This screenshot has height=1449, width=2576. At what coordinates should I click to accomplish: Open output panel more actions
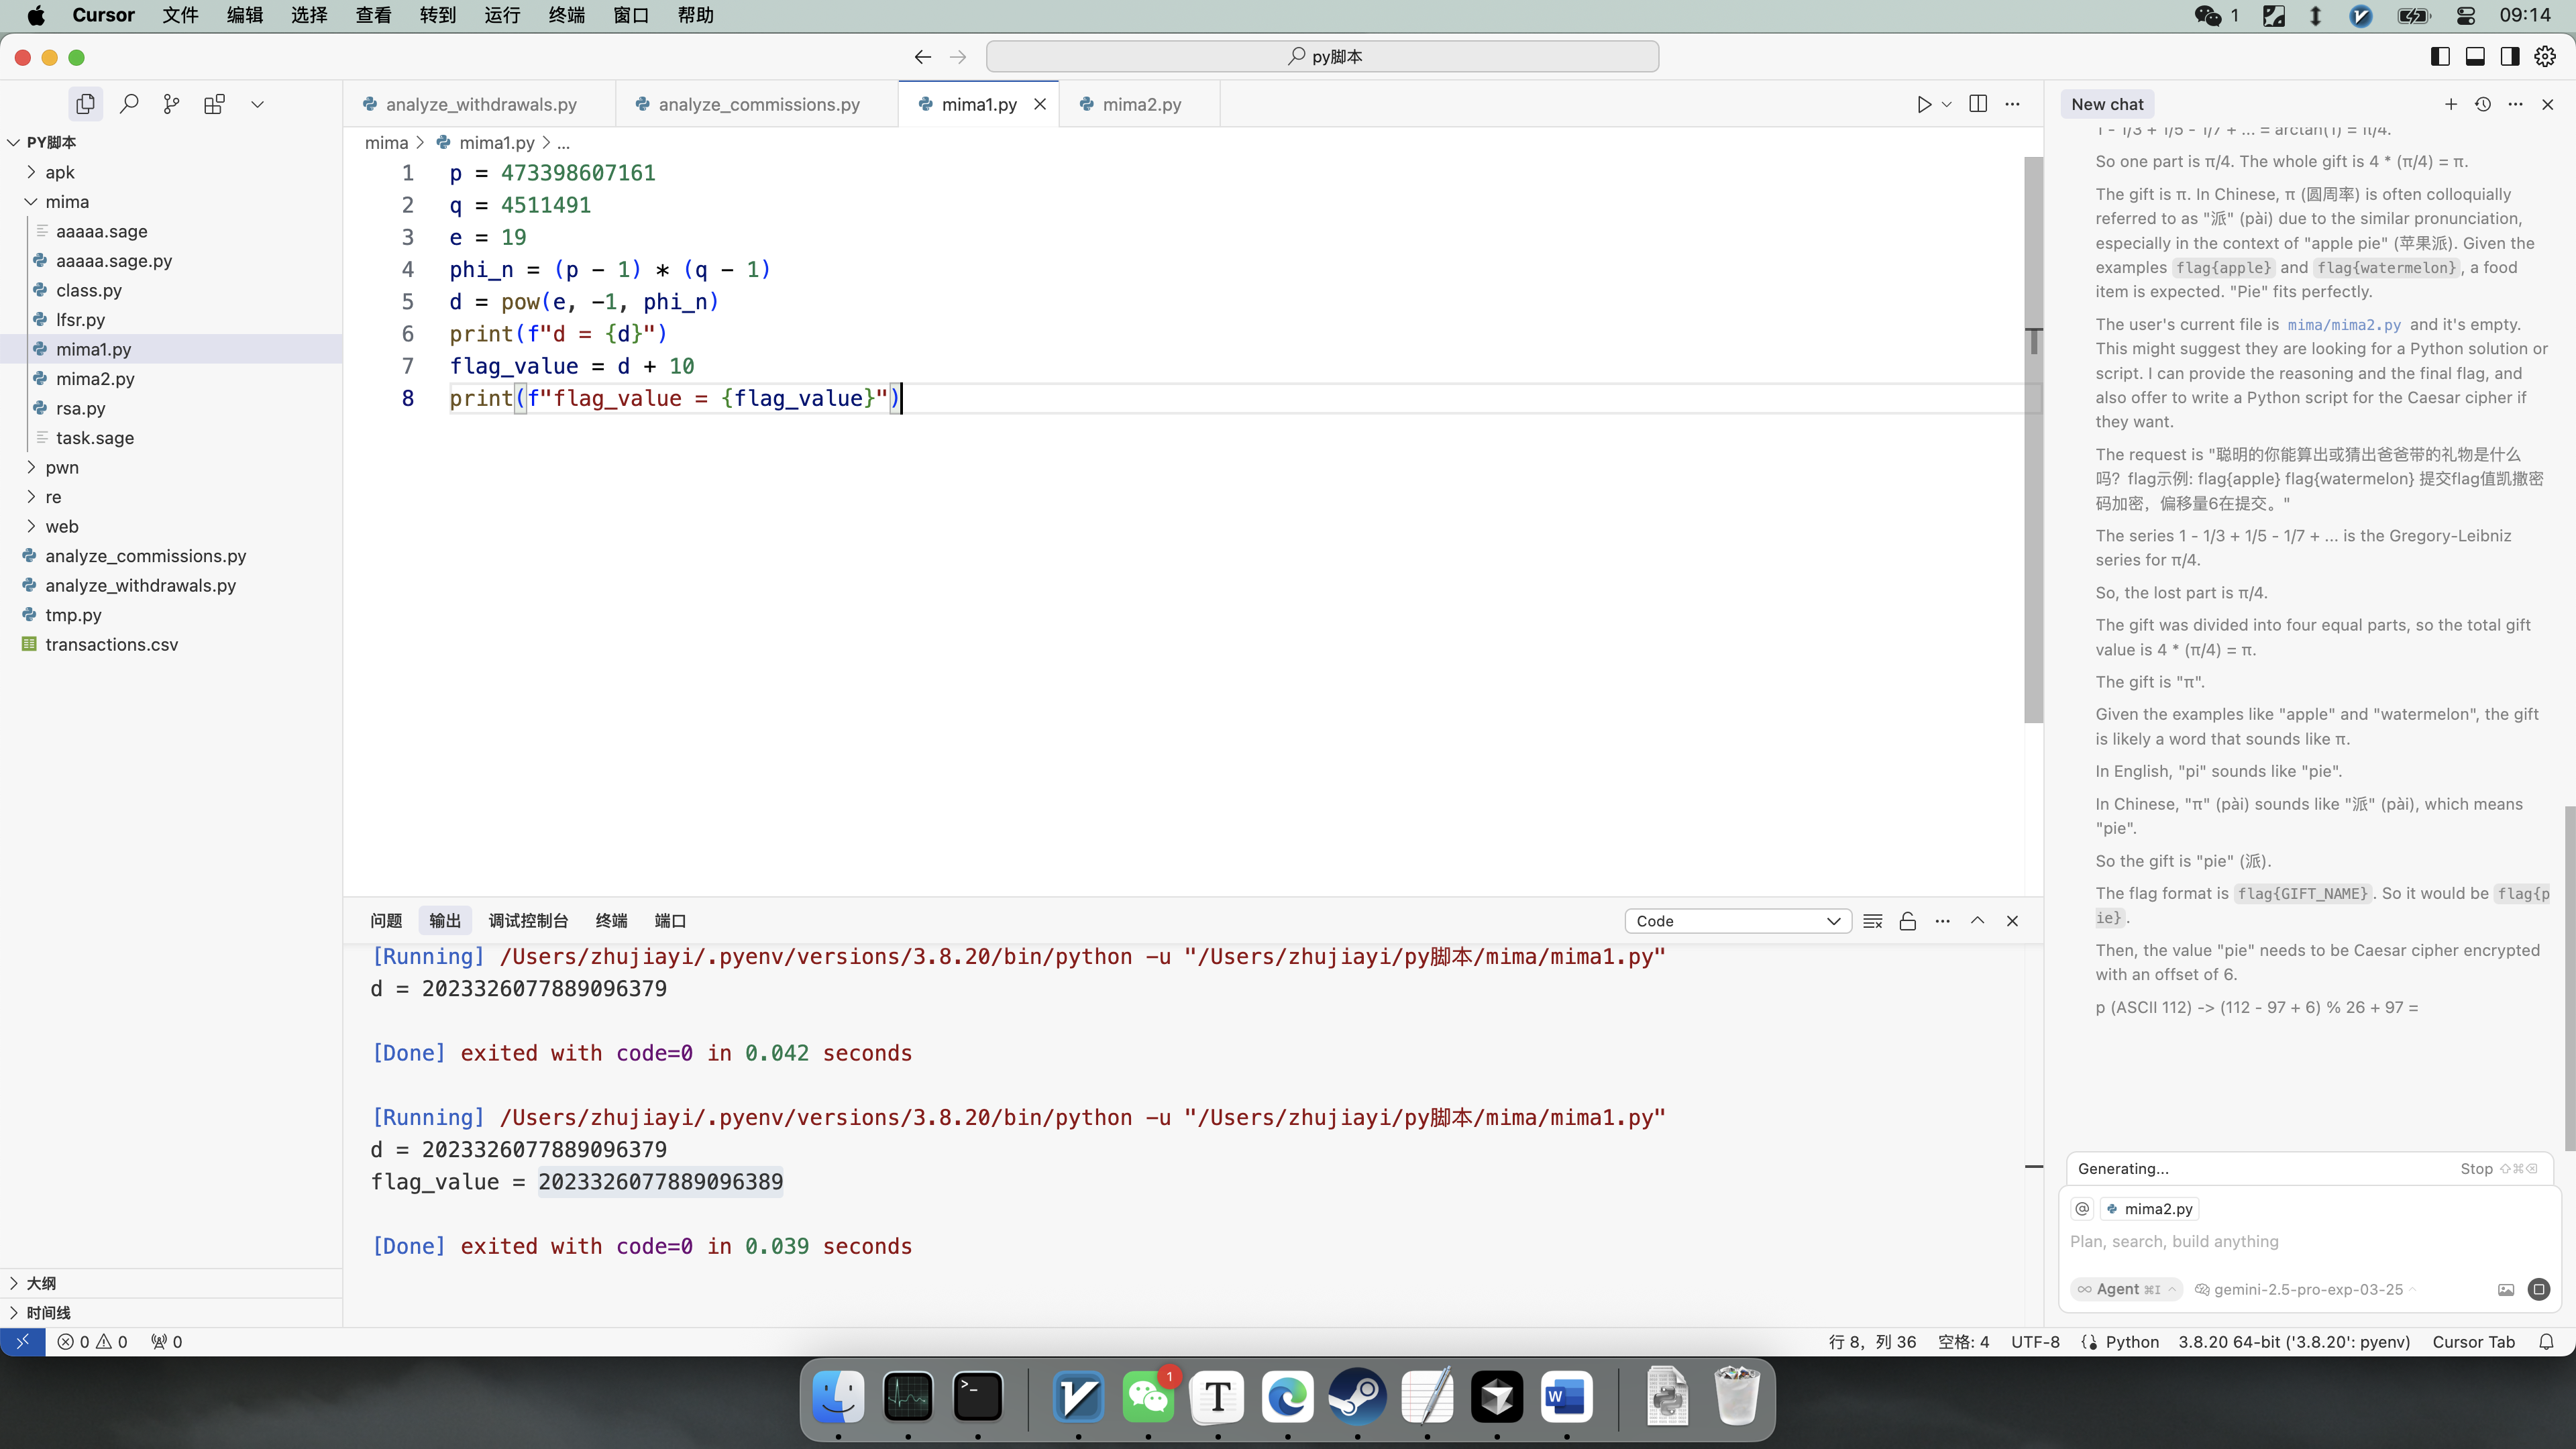(x=1942, y=921)
